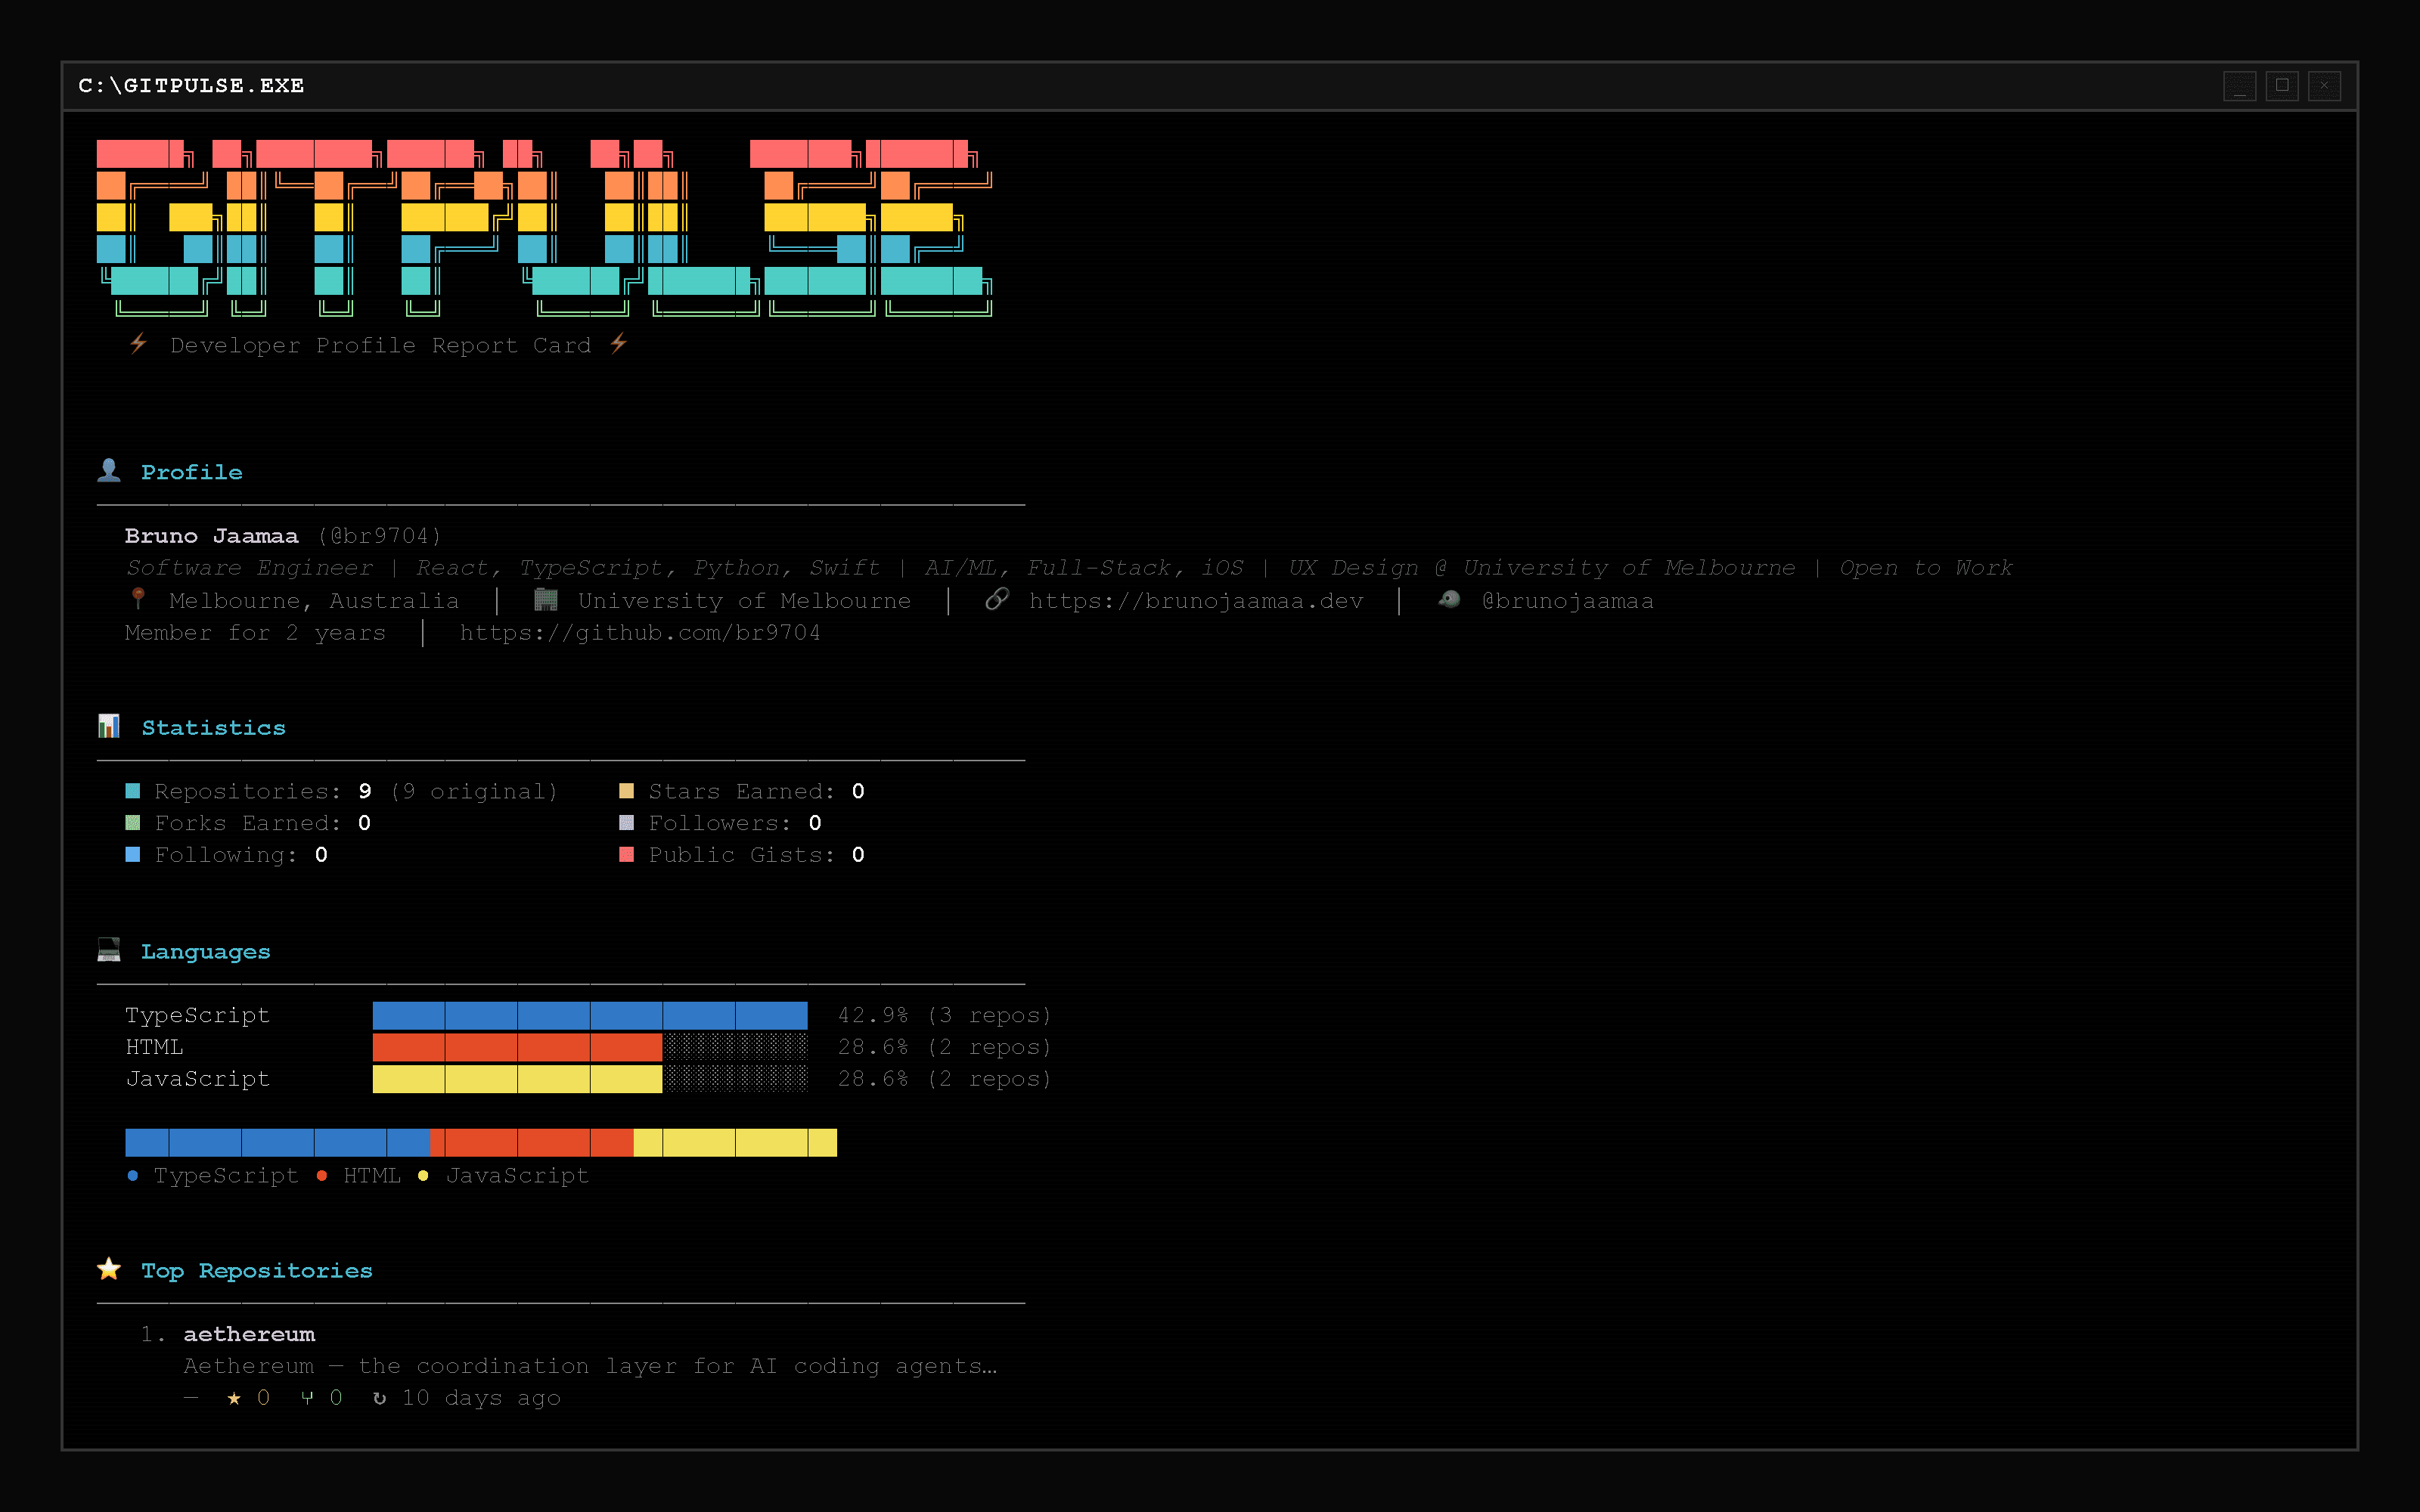This screenshot has height=1512, width=2420.
Task: Click the aethereum description text
Action: (590, 1367)
